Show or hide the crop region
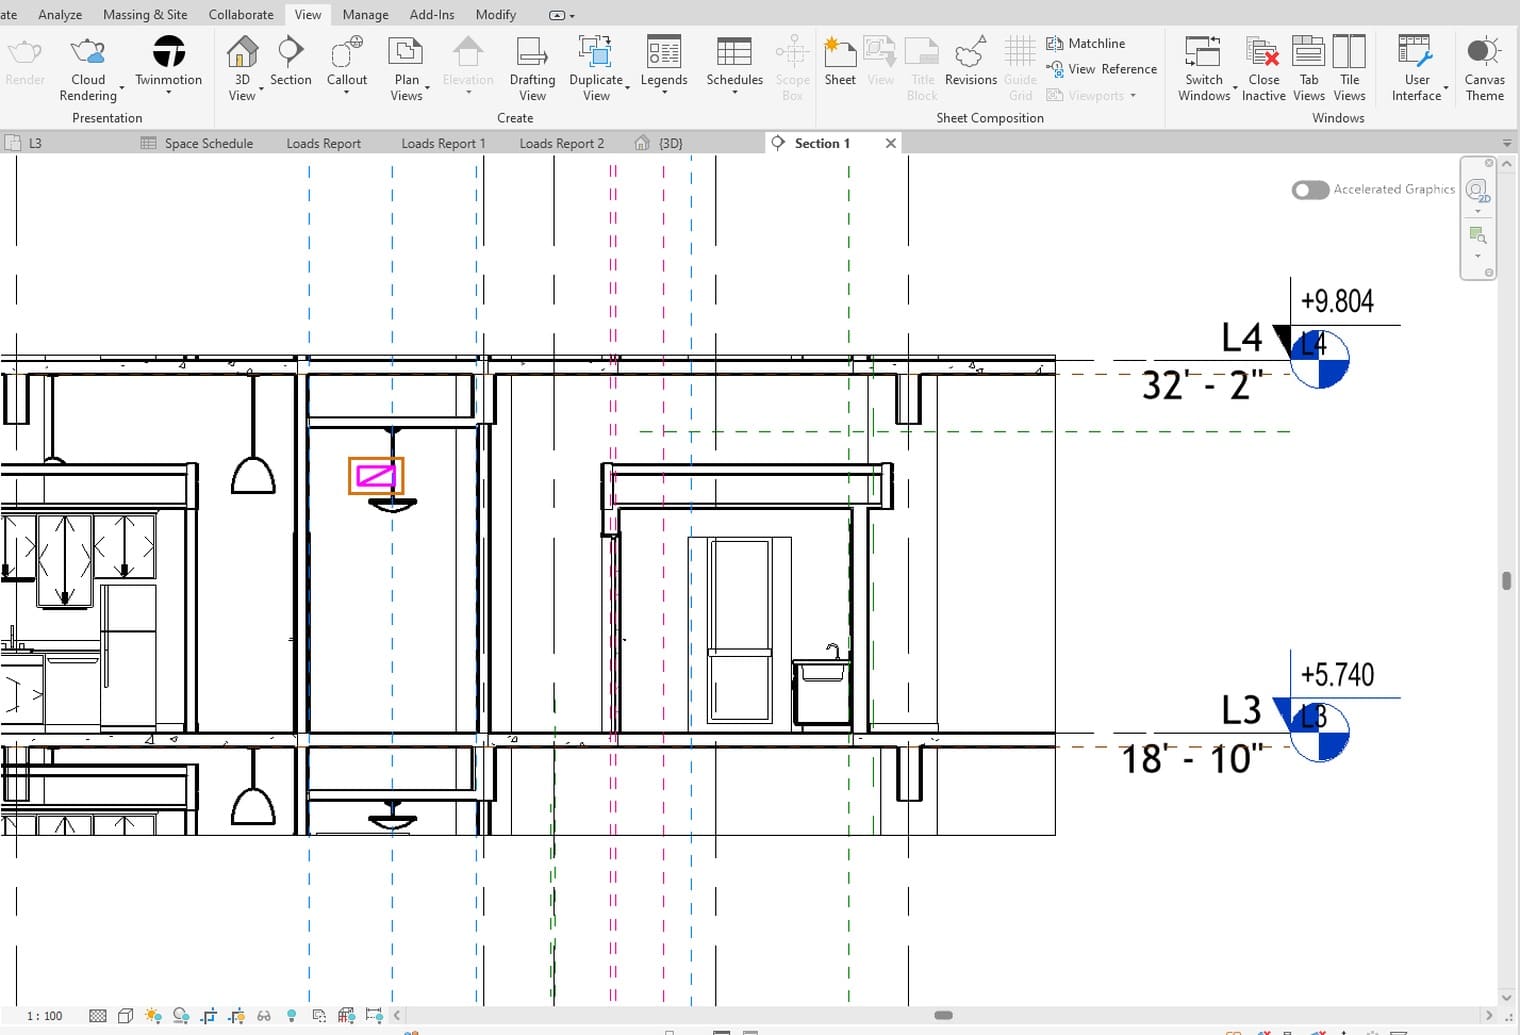This screenshot has width=1520, height=1035. pyautogui.click(x=236, y=1016)
